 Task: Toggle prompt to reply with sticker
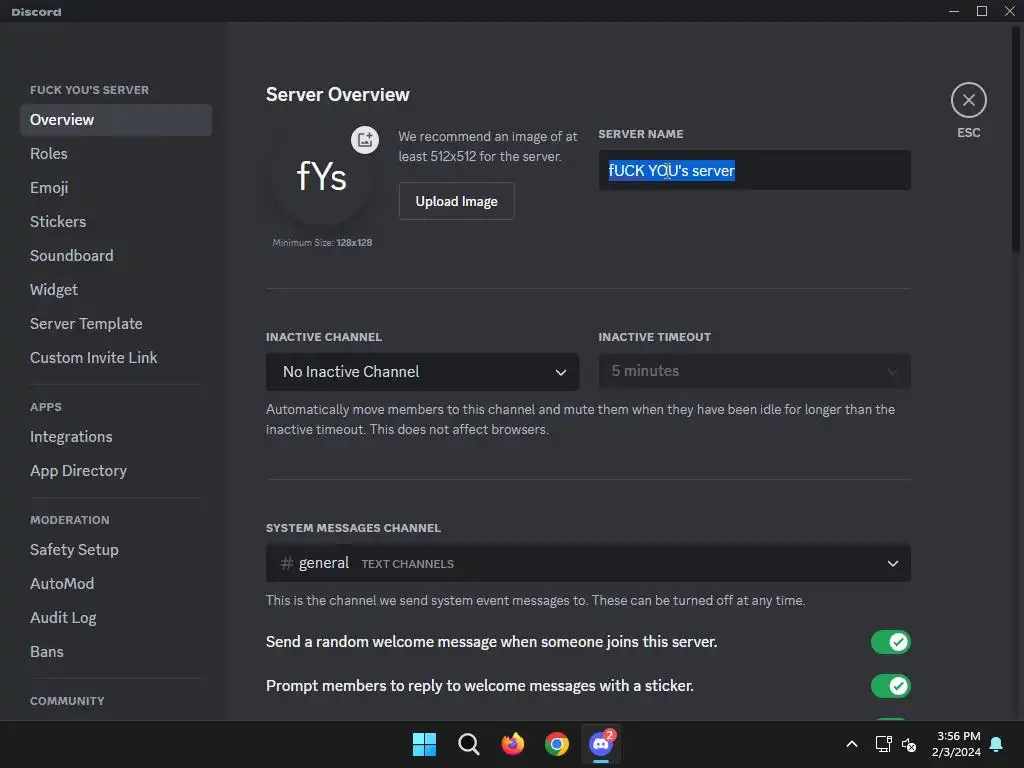(x=890, y=686)
